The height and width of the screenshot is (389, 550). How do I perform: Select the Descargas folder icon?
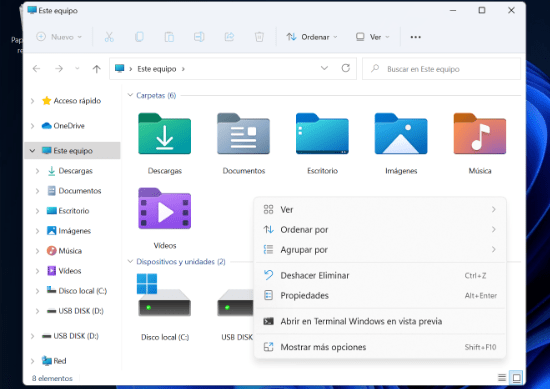click(x=165, y=134)
